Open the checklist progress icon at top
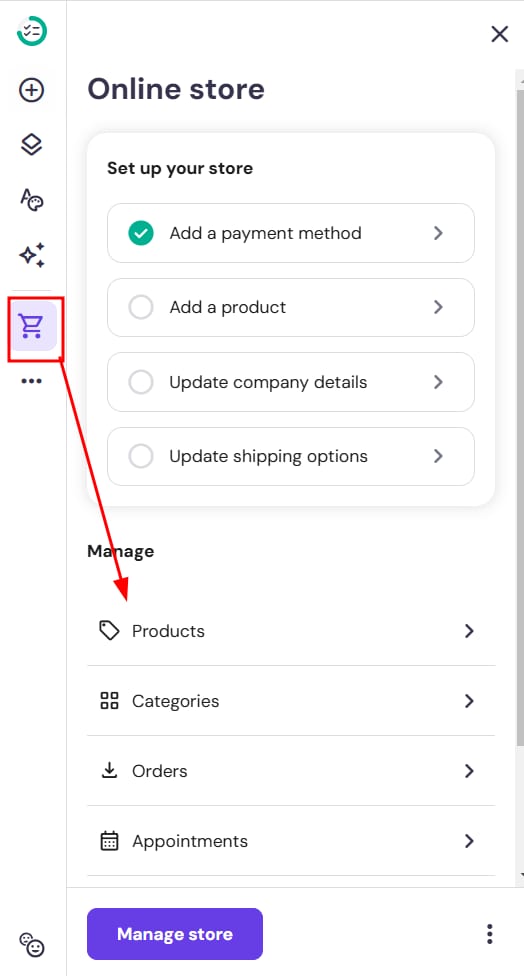The image size is (524, 976). 32,30
